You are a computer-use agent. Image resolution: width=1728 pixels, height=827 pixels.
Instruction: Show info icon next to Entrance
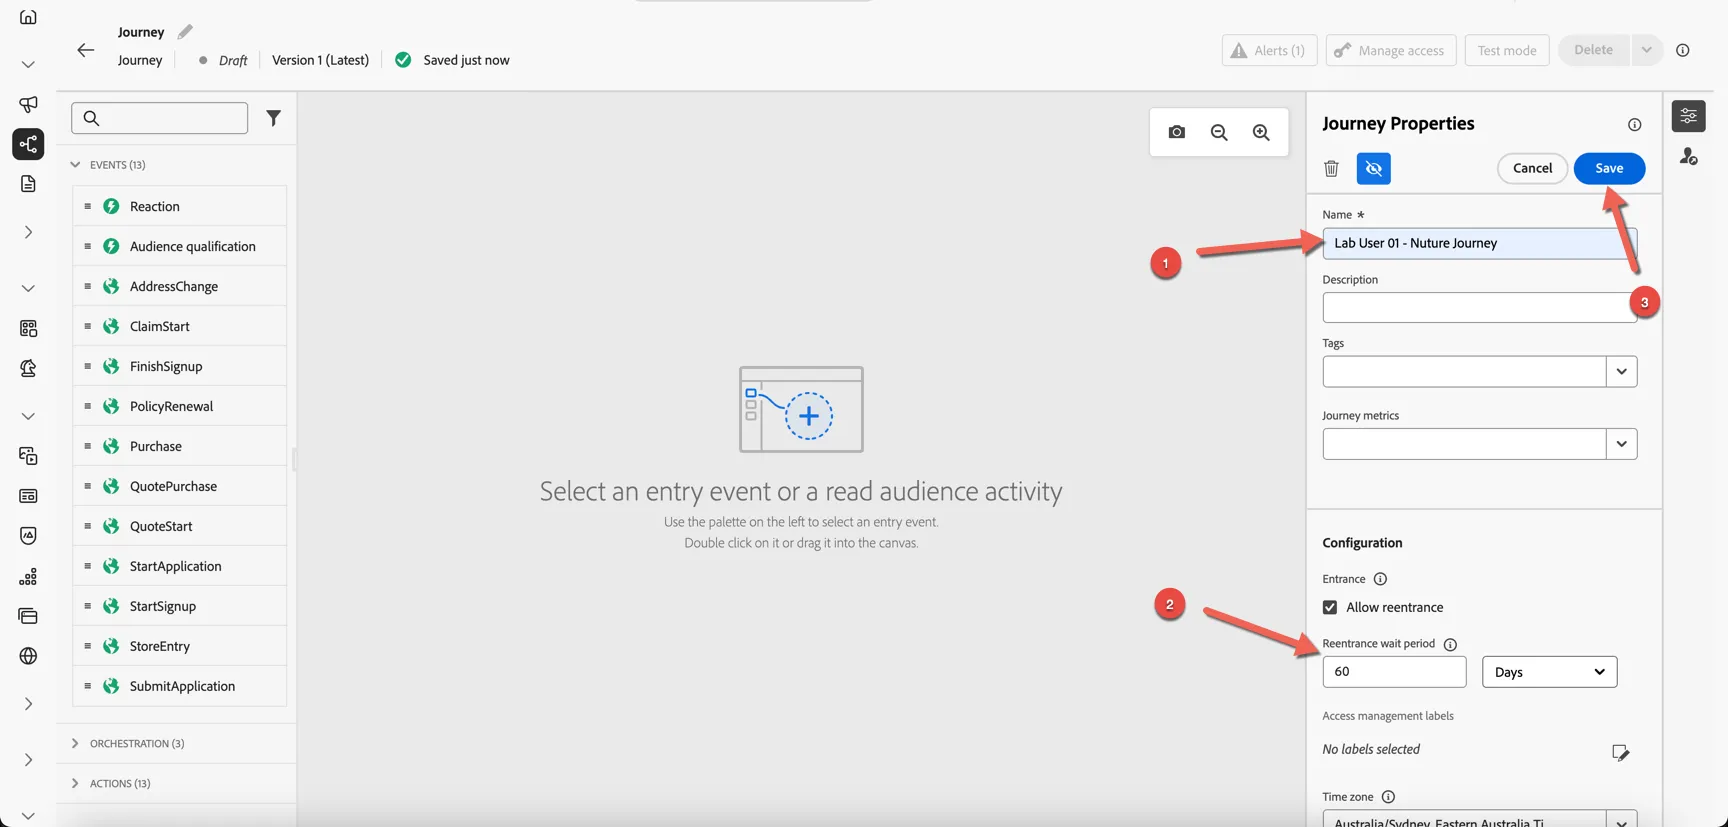(1380, 579)
